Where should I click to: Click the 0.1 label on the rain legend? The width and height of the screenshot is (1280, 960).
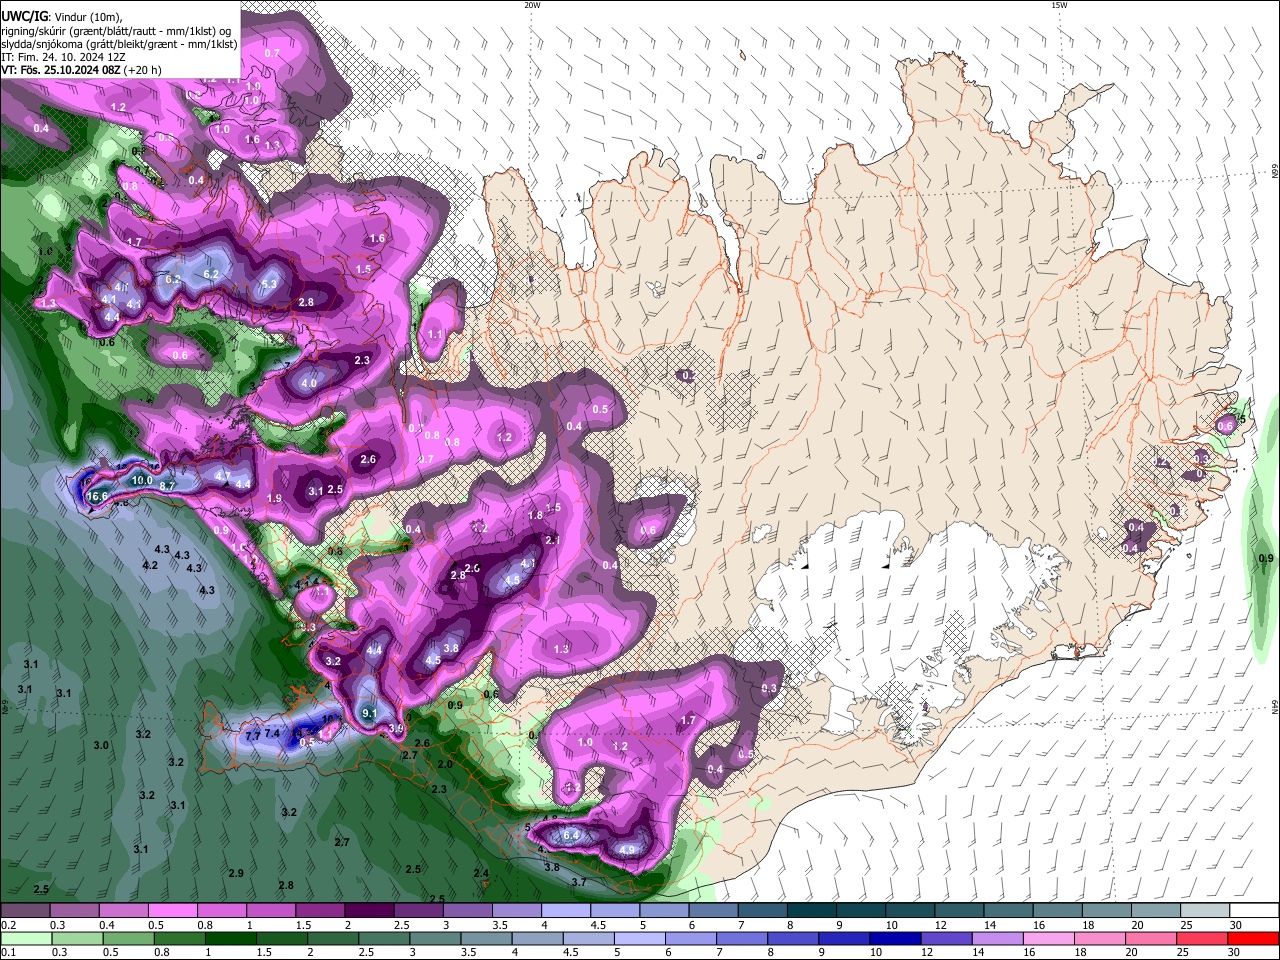(8, 952)
